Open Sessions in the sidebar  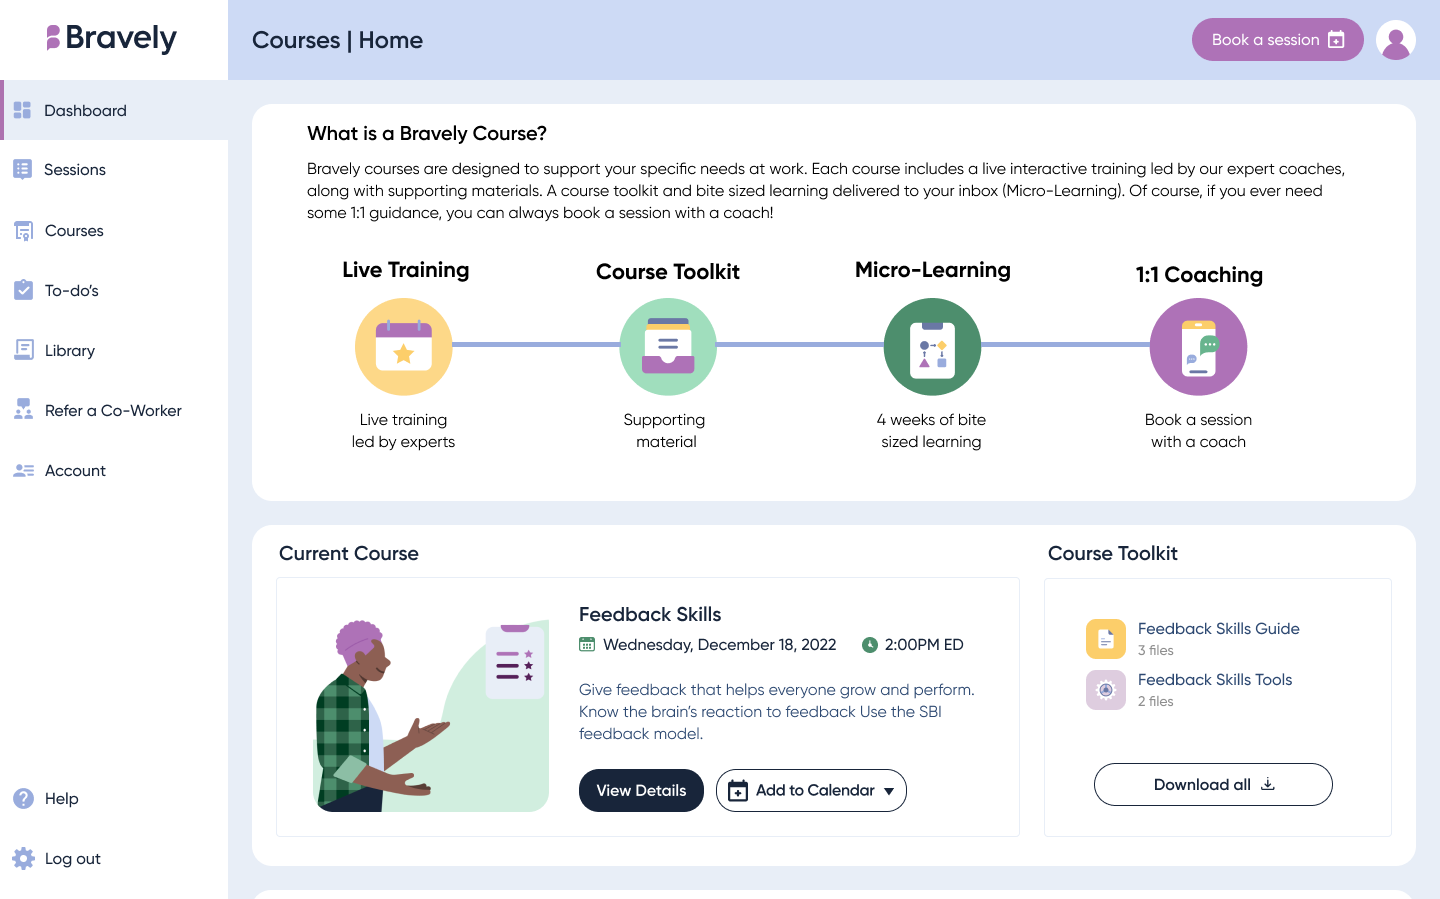pos(74,170)
